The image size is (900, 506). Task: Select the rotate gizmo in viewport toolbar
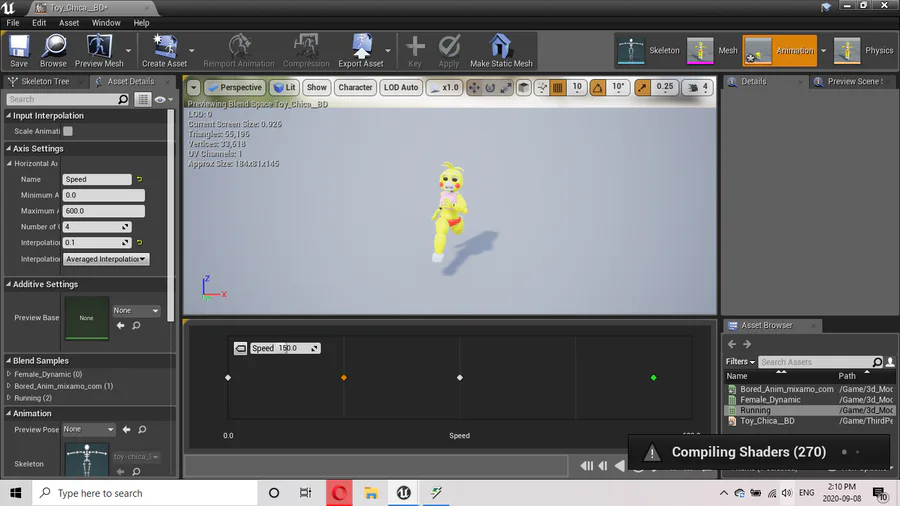490,87
